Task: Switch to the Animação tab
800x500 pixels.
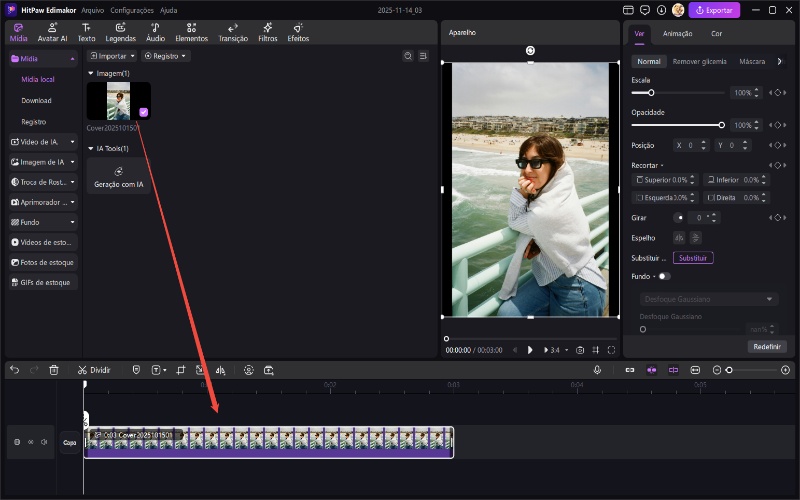Action: pyautogui.click(x=677, y=34)
